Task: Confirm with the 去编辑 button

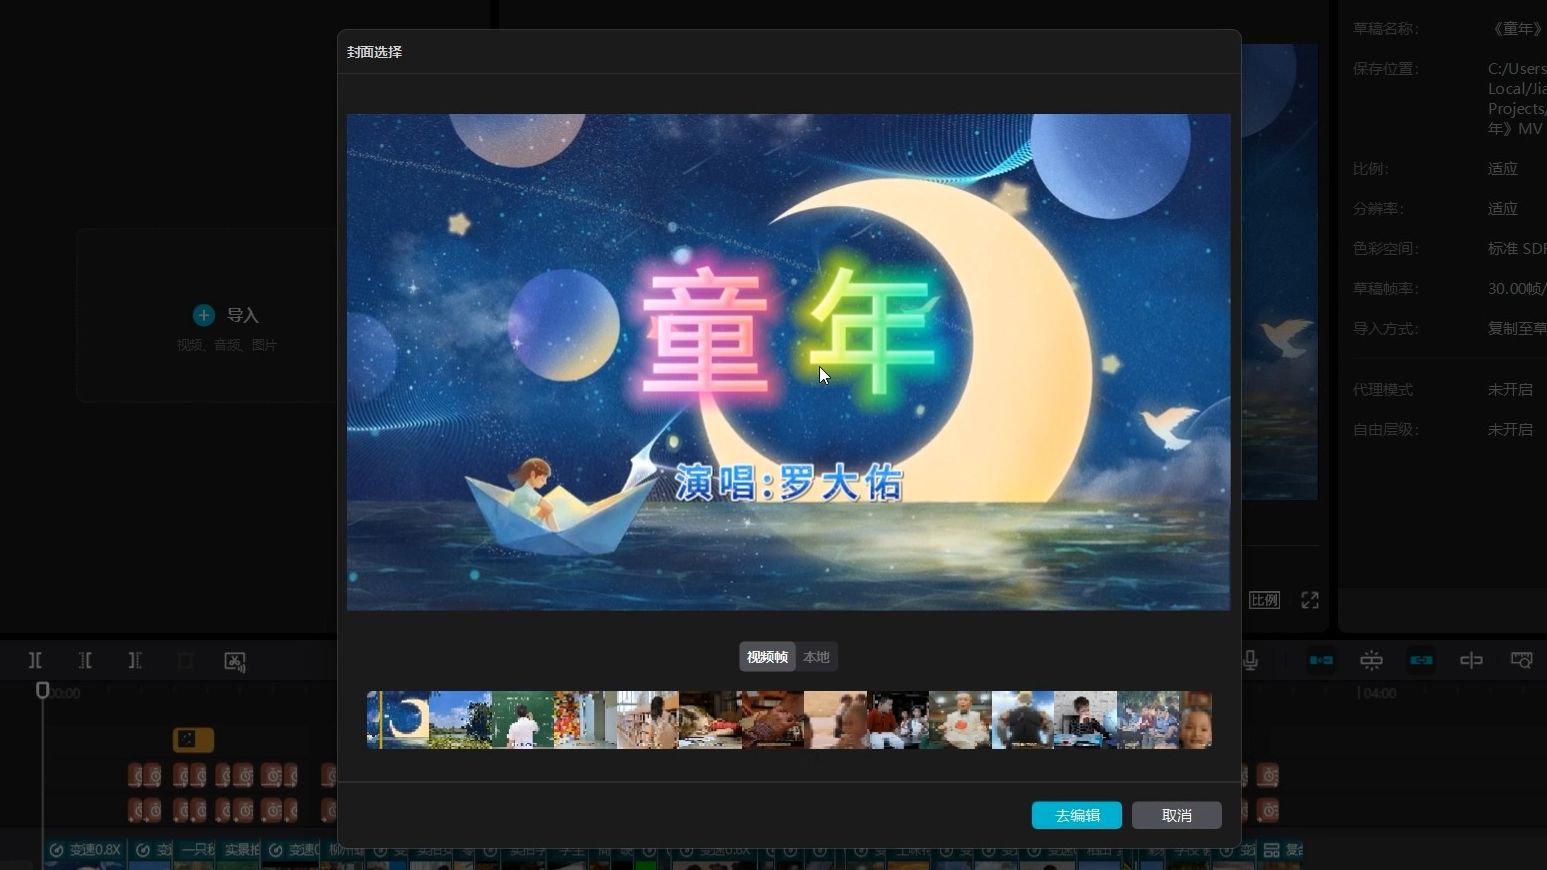Action: pyautogui.click(x=1077, y=815)
